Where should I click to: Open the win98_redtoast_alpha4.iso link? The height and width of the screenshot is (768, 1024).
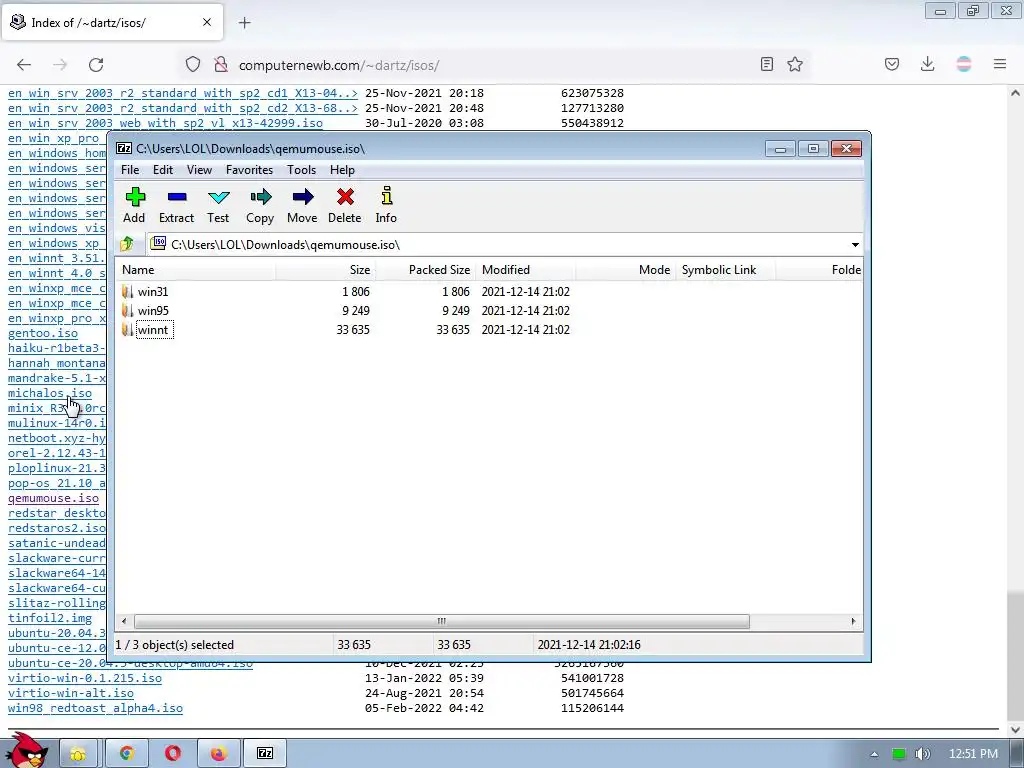(95, 708)
